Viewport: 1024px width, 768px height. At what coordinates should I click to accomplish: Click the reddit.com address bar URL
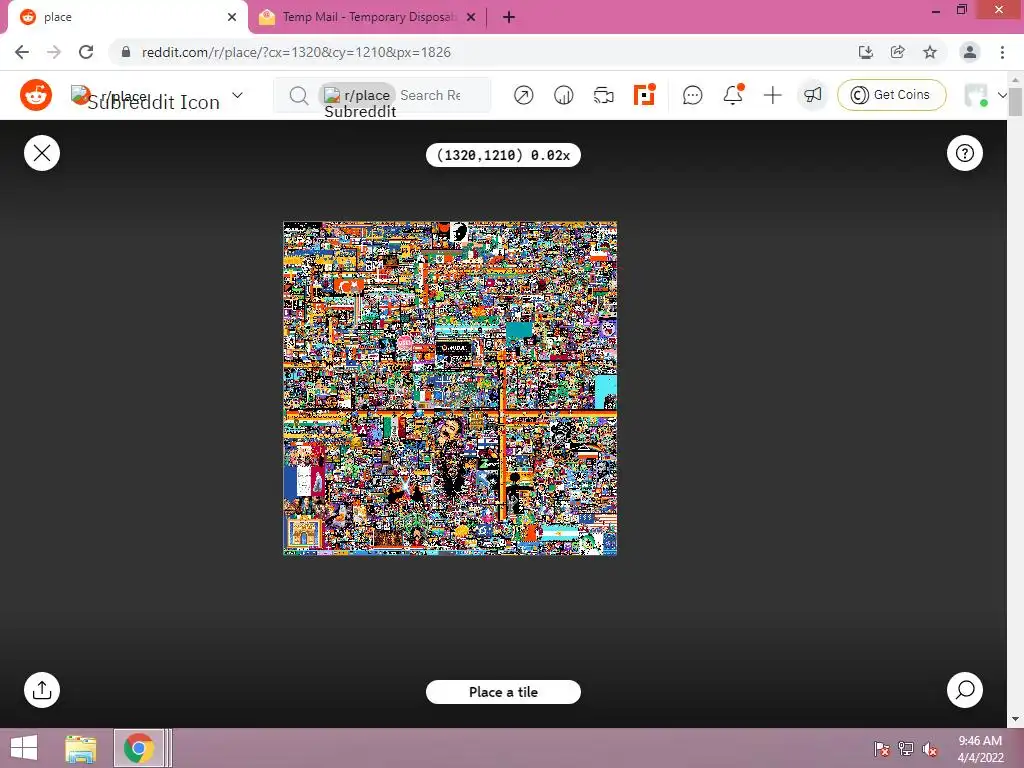296,52
